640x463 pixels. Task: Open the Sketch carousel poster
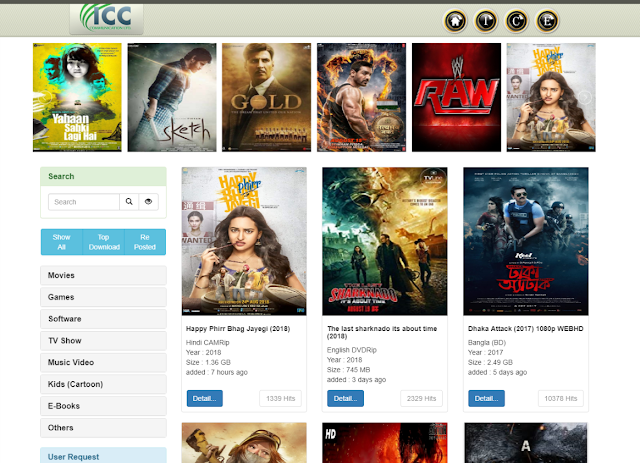172,97
